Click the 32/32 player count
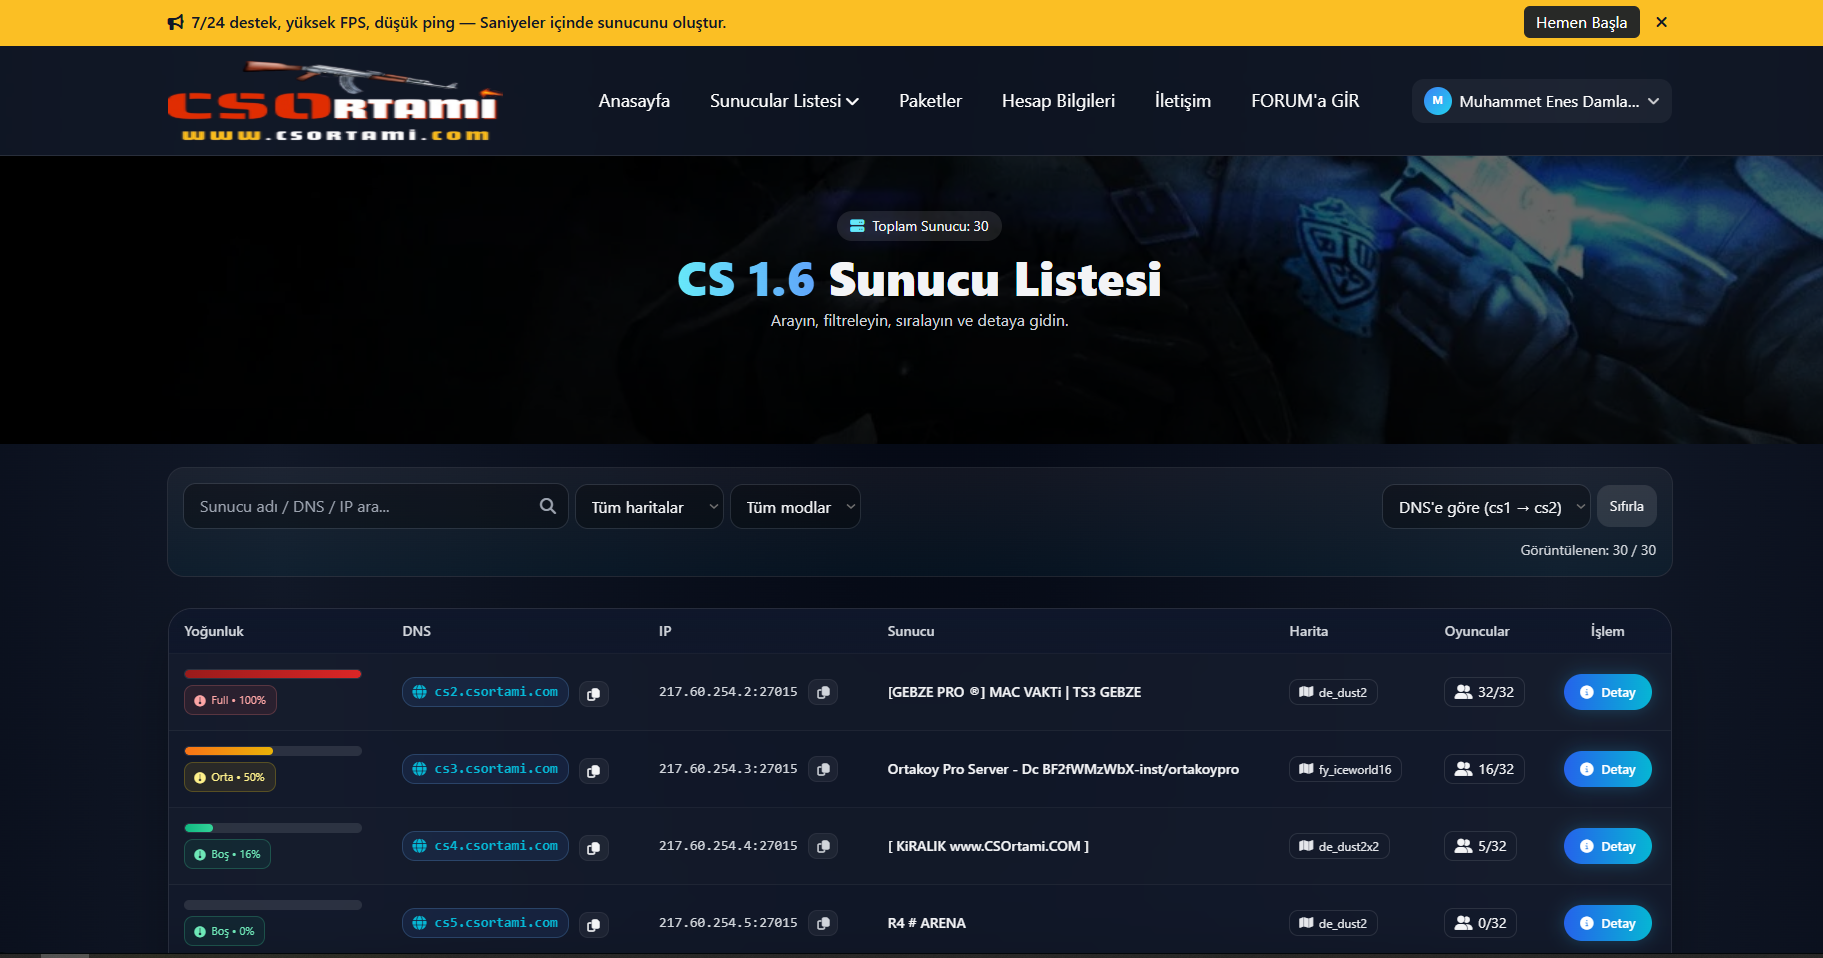The image size is (1823, 958). coord(1484,692)
